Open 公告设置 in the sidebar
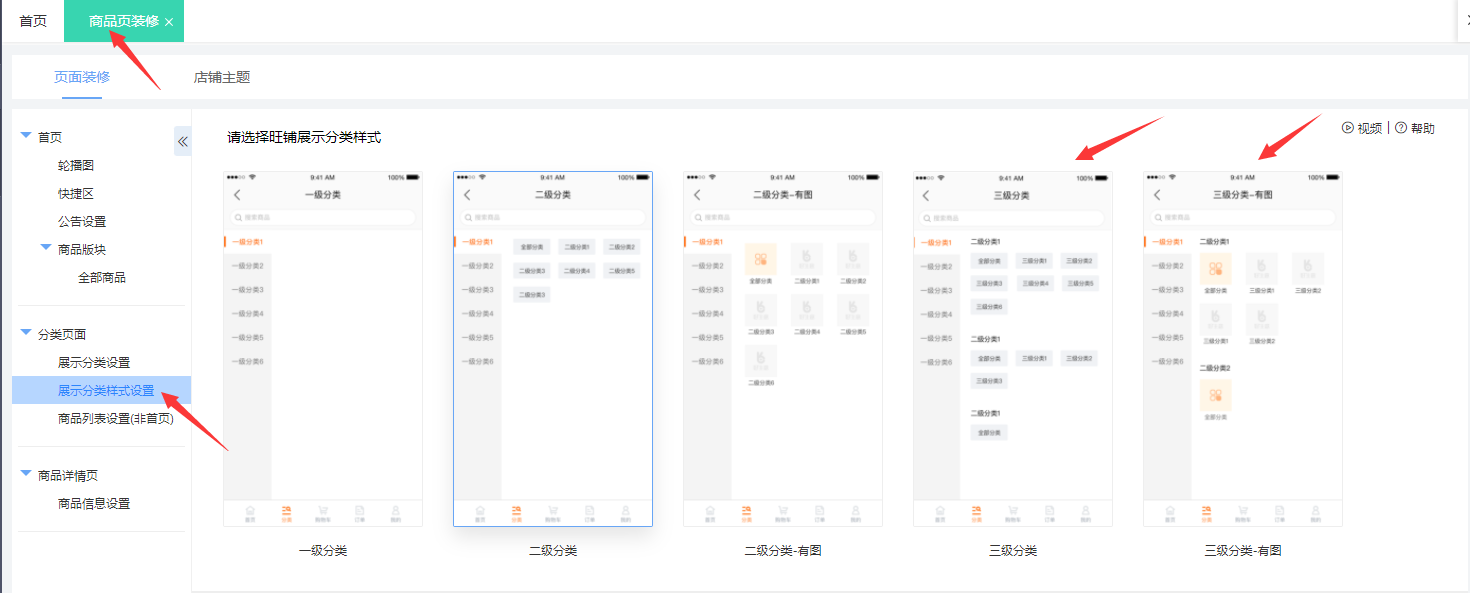Screen dimensions: 1470x593 tap(82, 221)
